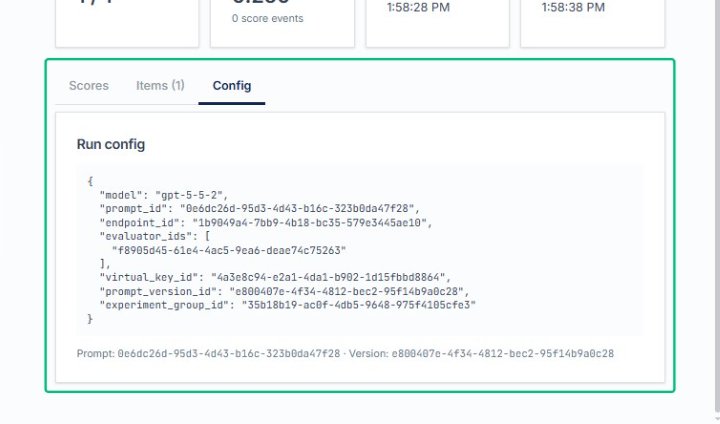This screenshot has height=424, width=720.
Task: Click the evaluator ID value f8905d45
Action: [229, 250]
